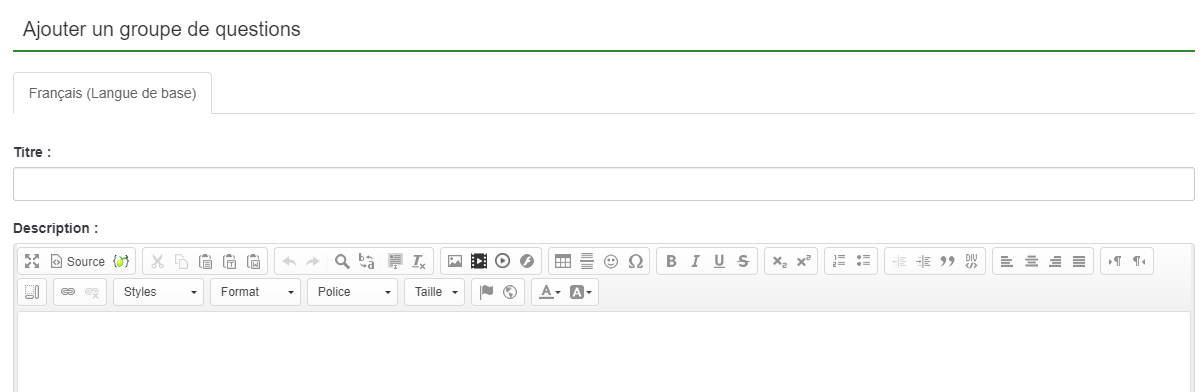Insert a hyperlink with the link icon

tap(68, 292)
